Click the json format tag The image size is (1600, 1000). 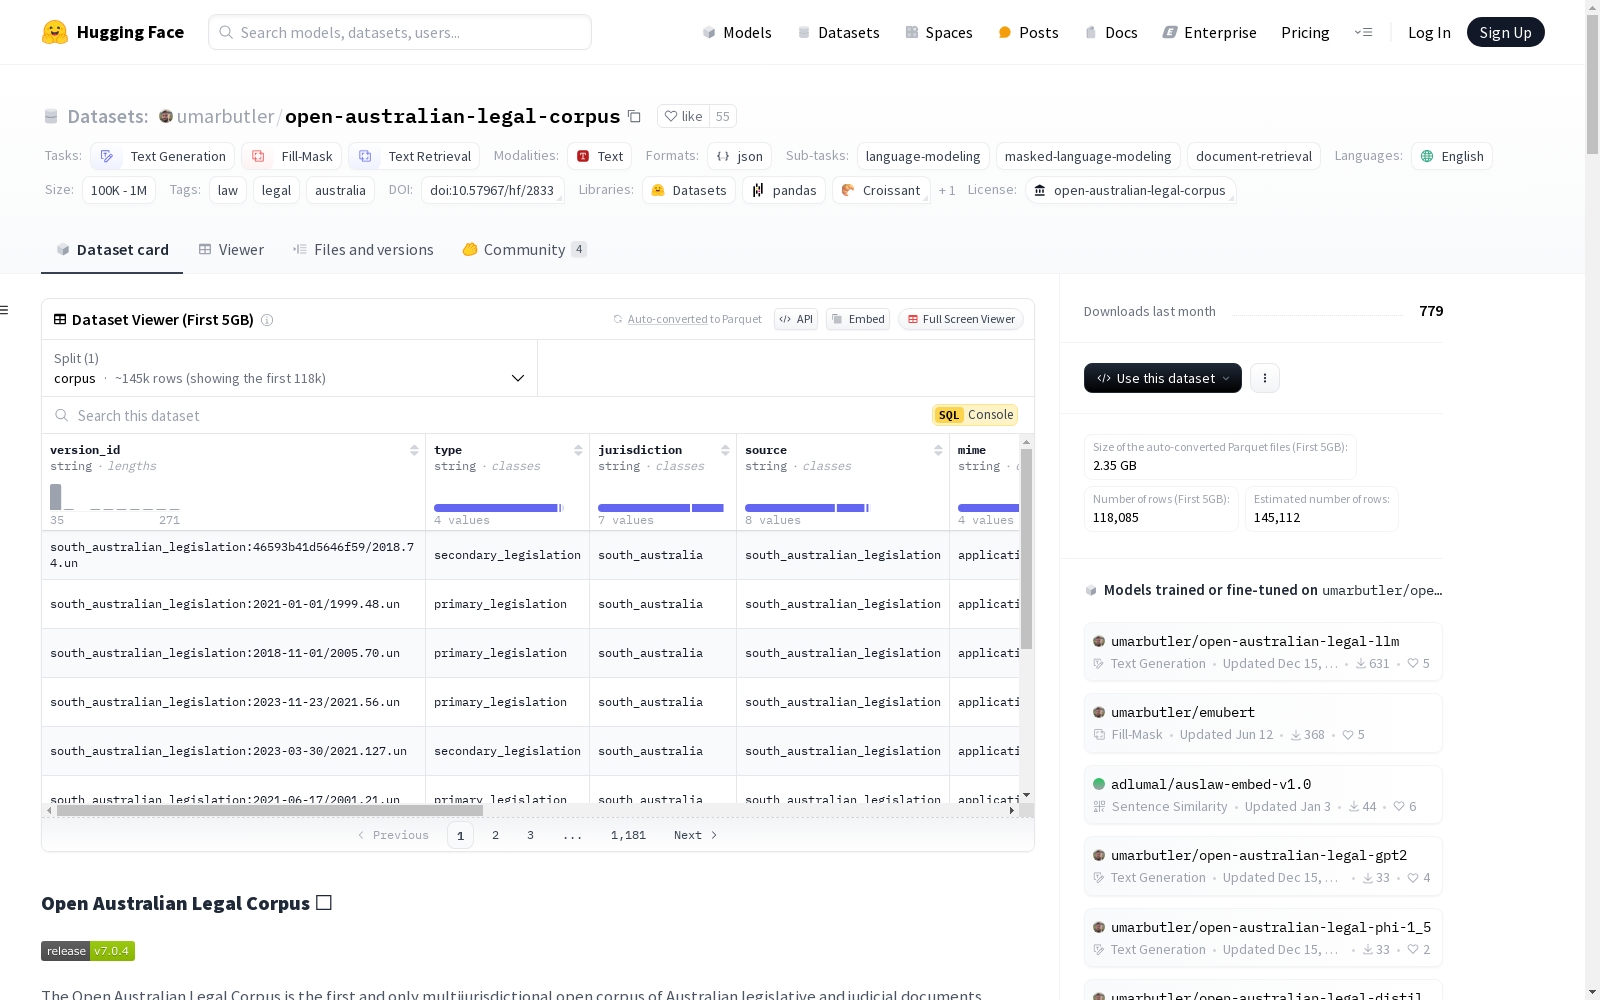tap(740, 156)
